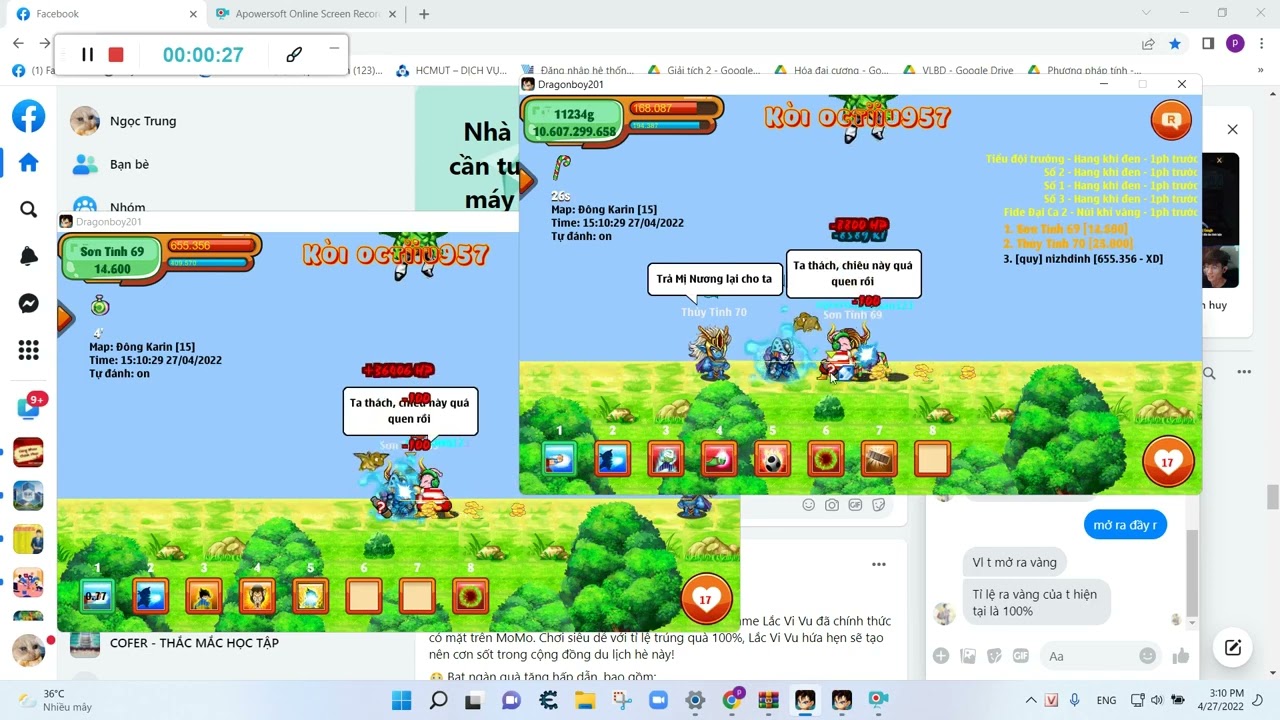The width and height of the screenshot is (1280, 720).
Task: Send thumbs up like in chat
Action: tap(1181, 656)
